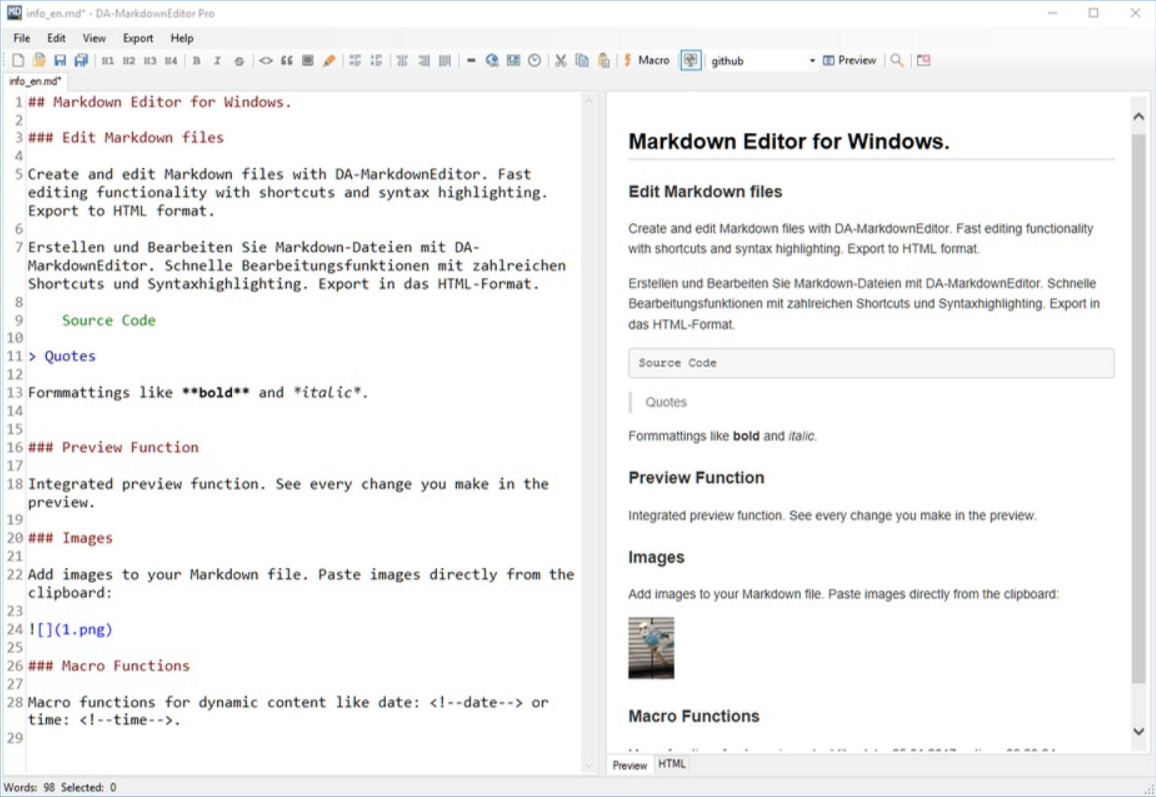Click the first indent/align icon left of separator
Image resolution: width=1156 pixels, height=797 pixels.
tap(403, 60)
